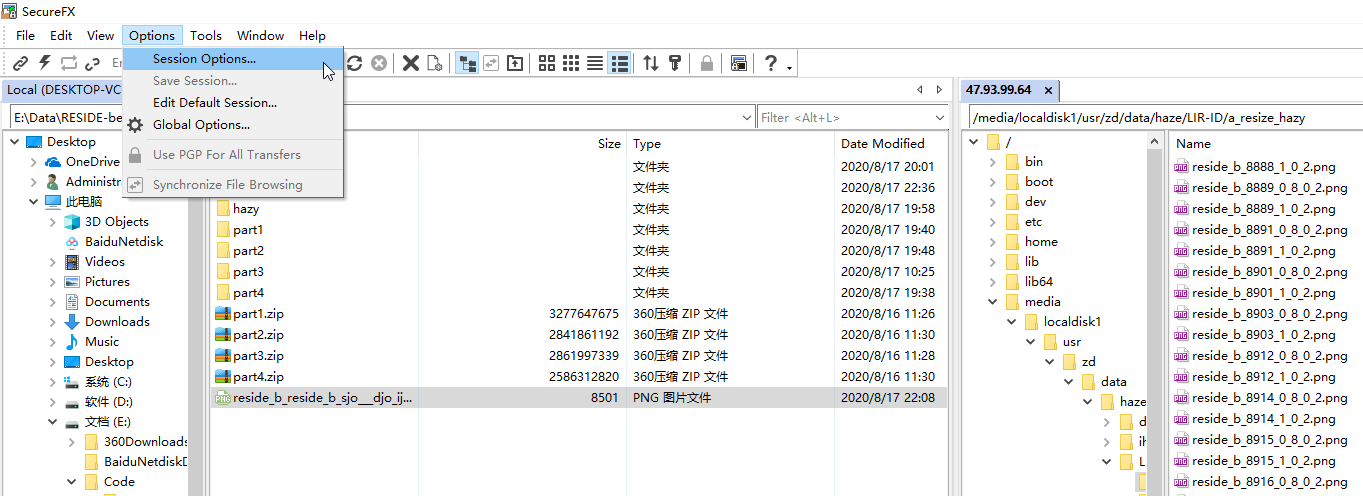This screenshot has height=496, width=1363.
Task: Collapse the remote media folder node
Action: click(x=992, y=302)
